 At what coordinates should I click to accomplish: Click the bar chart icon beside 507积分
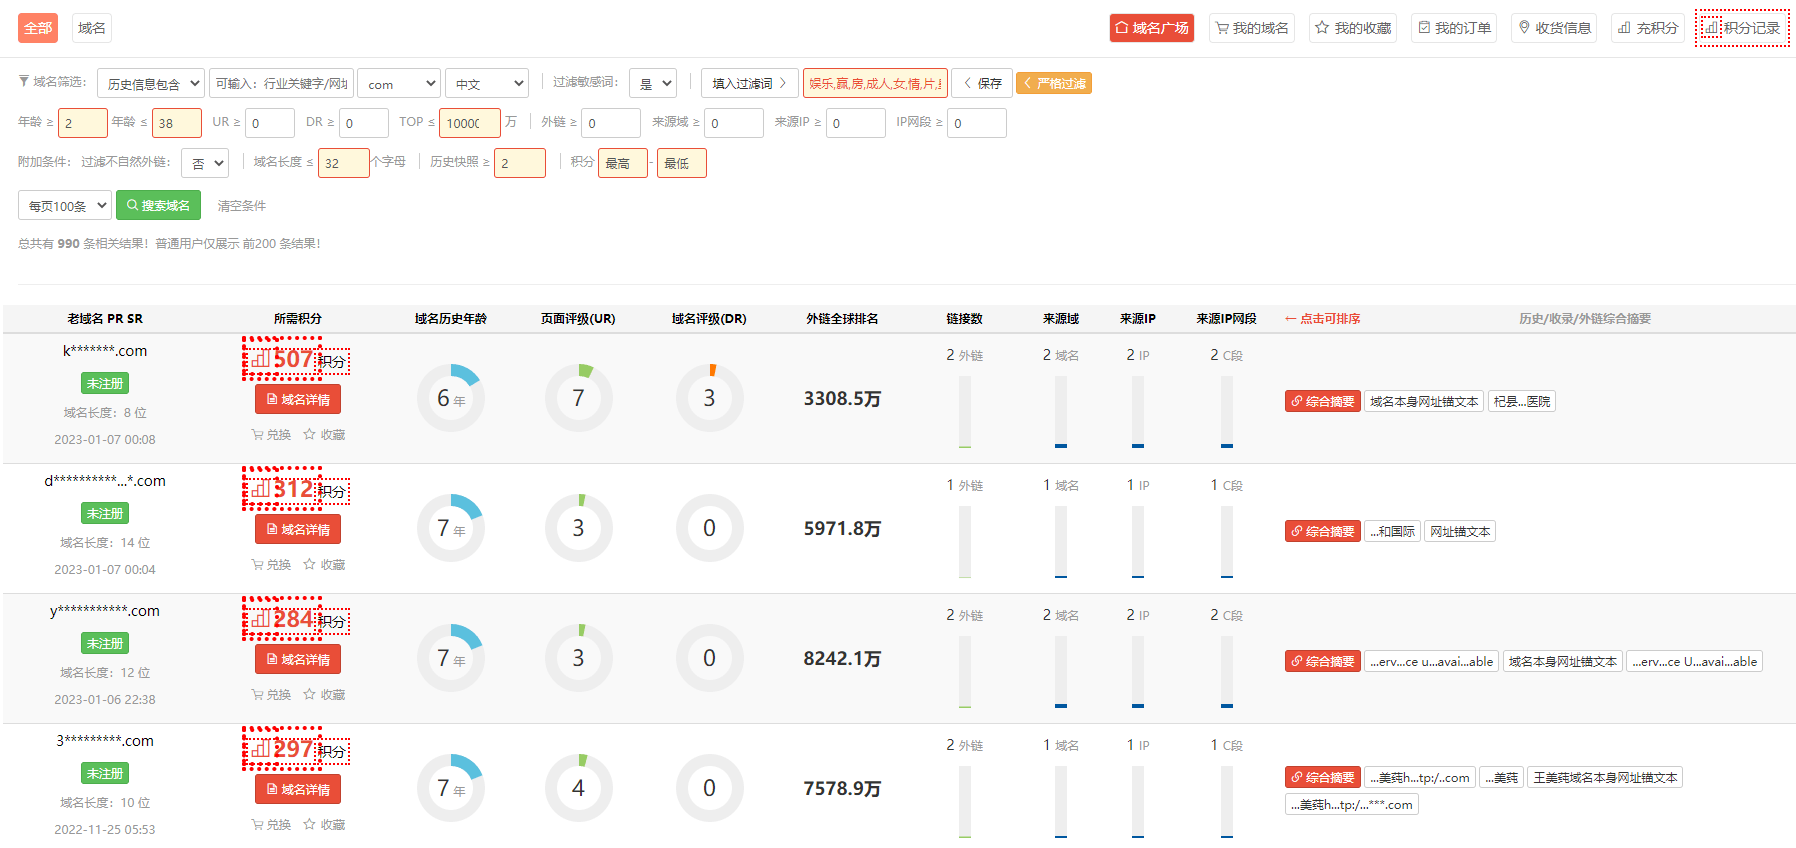tap(260, 358)
